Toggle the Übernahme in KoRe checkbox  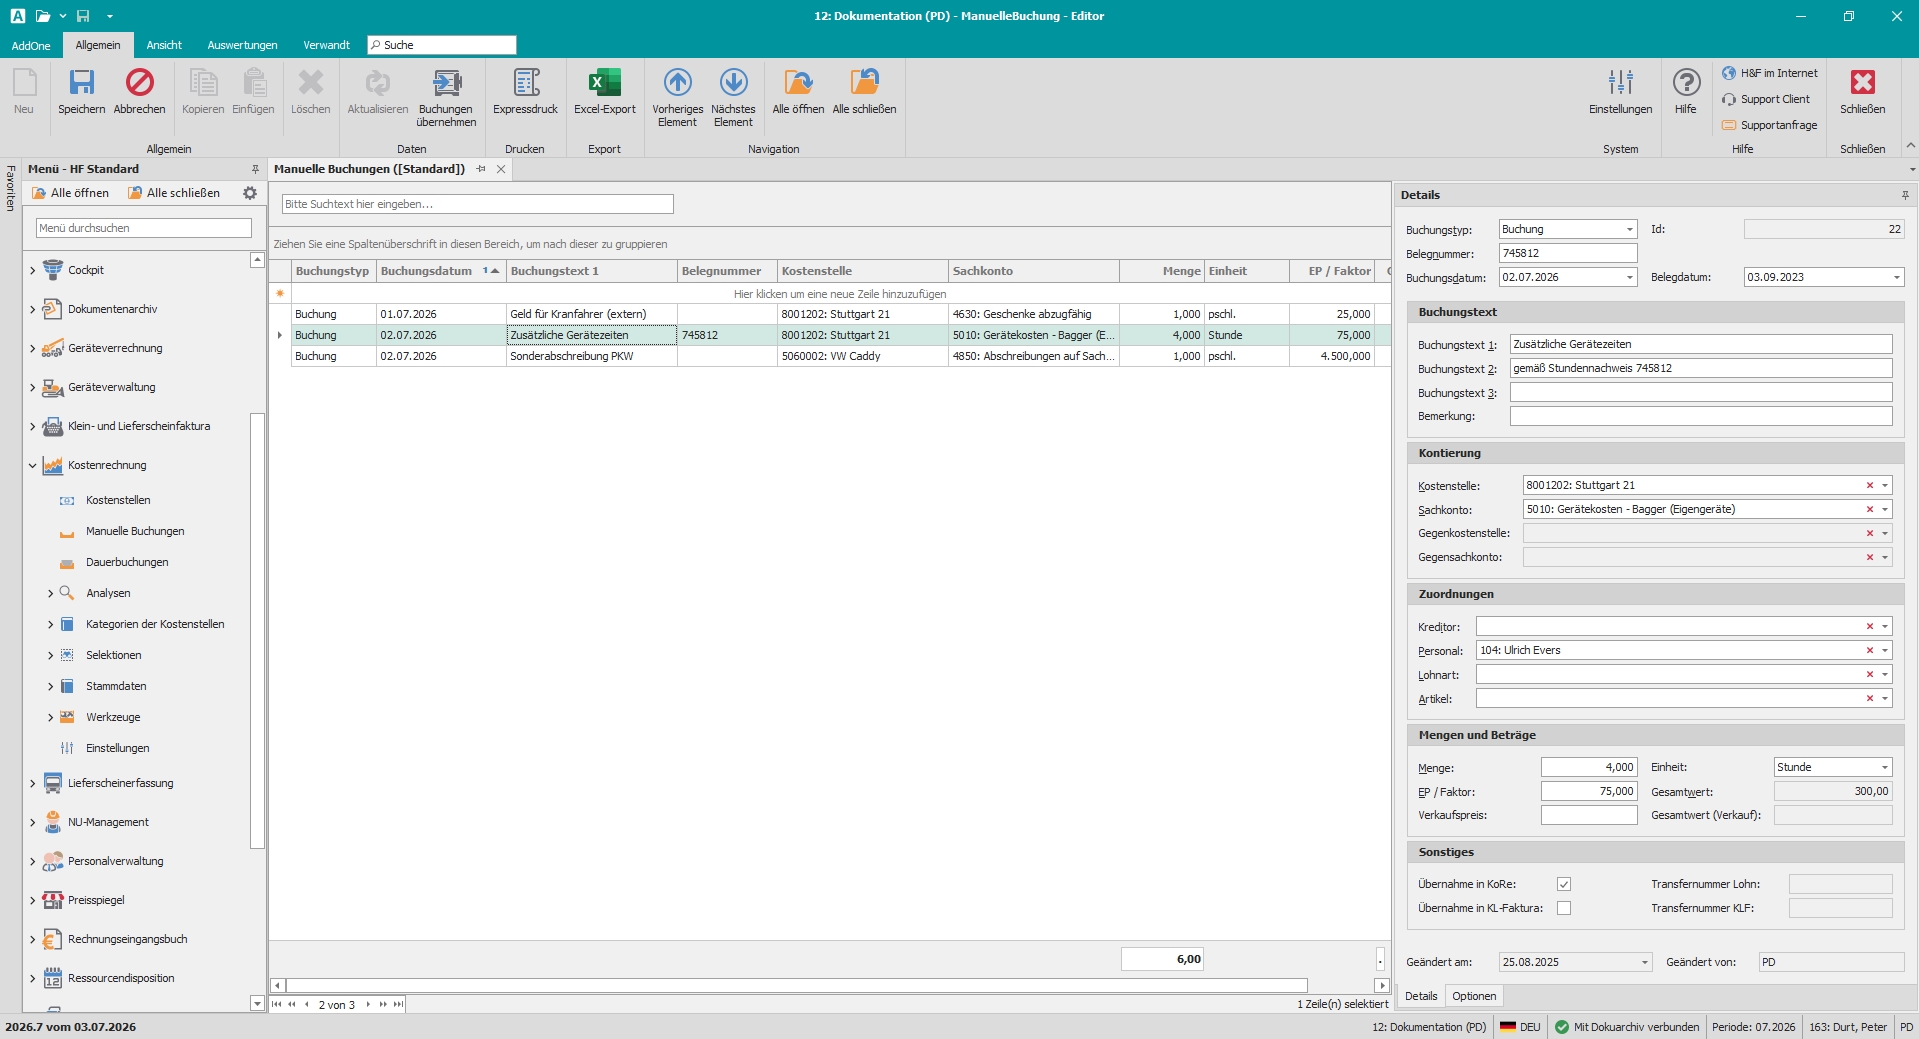tap(1564, 884)
